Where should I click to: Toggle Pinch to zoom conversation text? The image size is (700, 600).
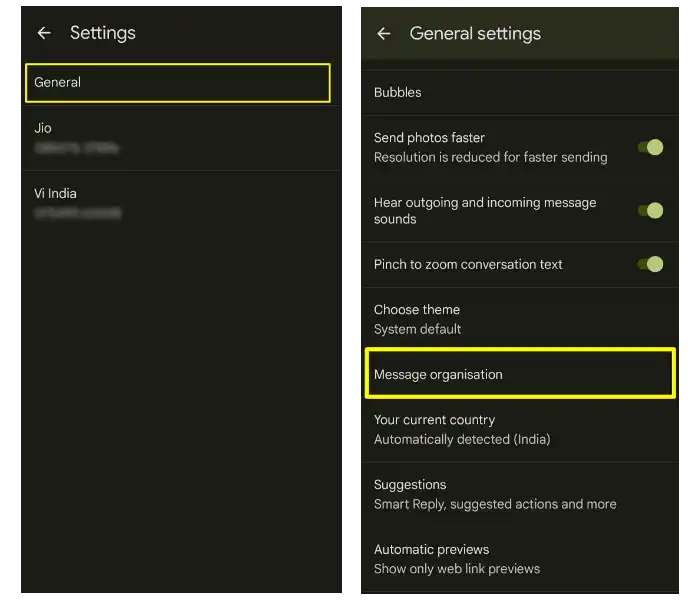pos(650,264)
